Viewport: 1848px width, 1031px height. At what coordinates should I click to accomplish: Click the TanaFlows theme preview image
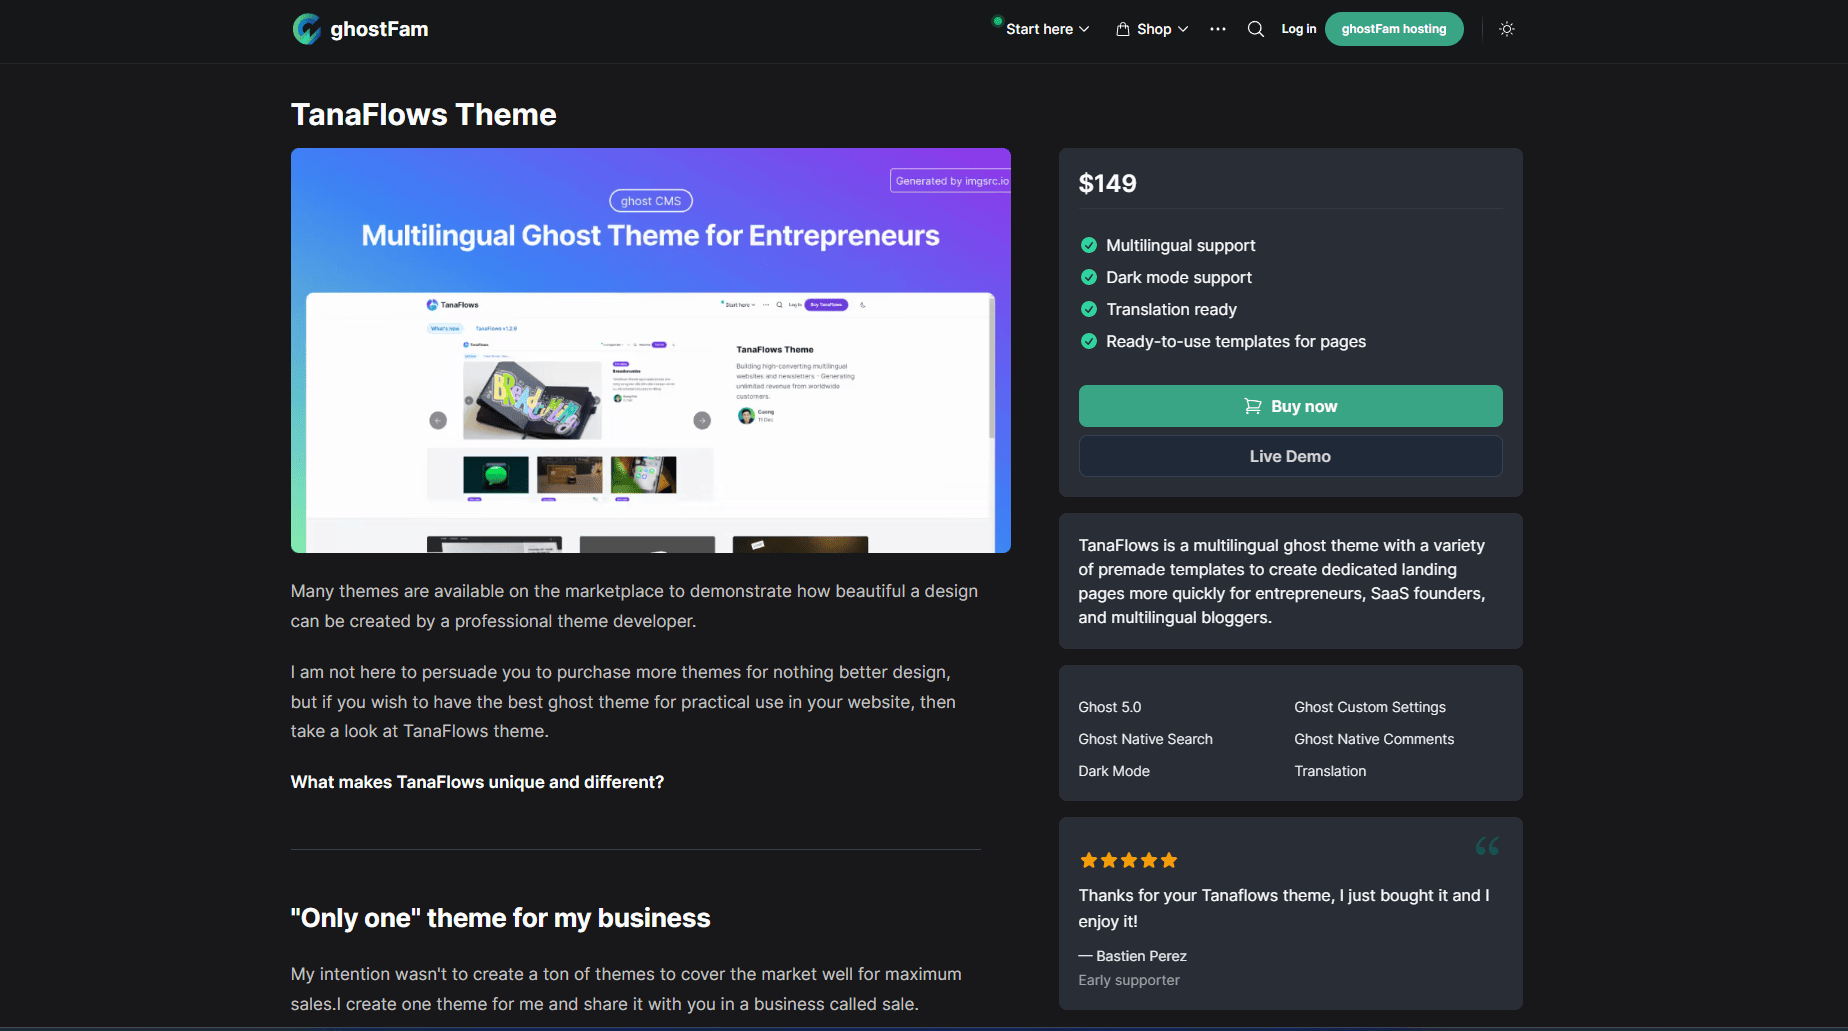point(650,350)
